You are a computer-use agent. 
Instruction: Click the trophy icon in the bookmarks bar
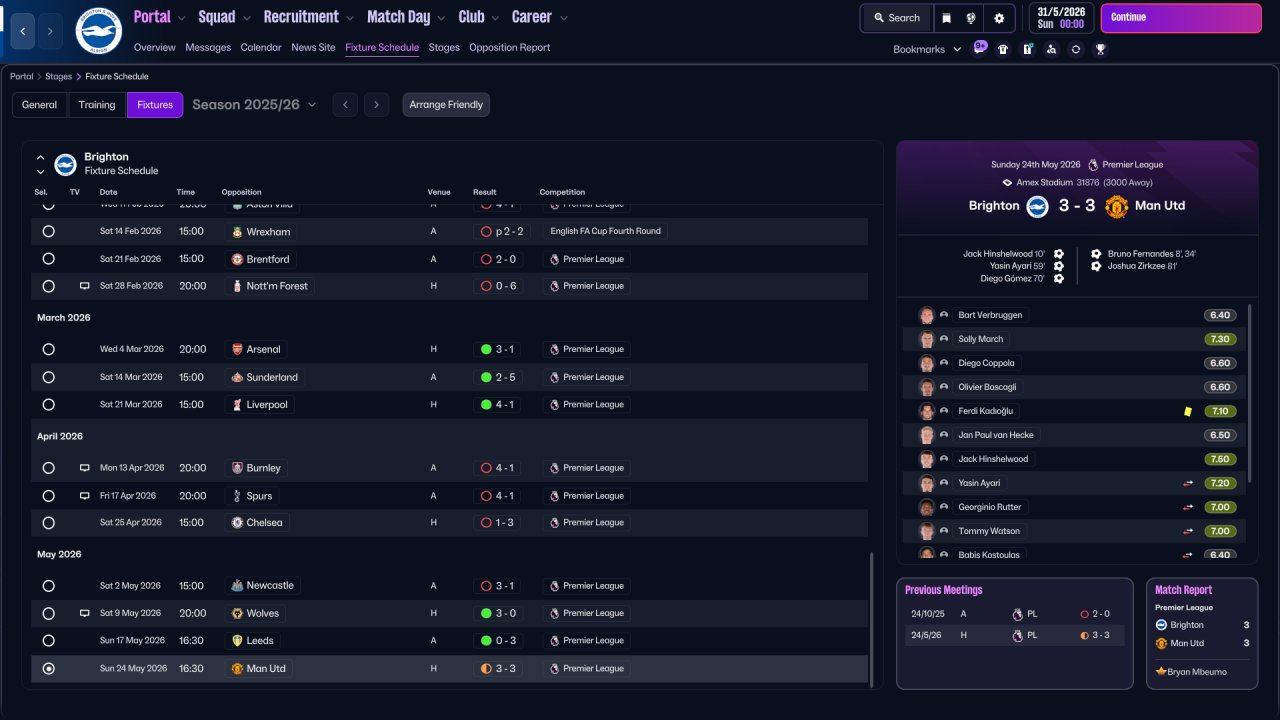point(1100,49)
